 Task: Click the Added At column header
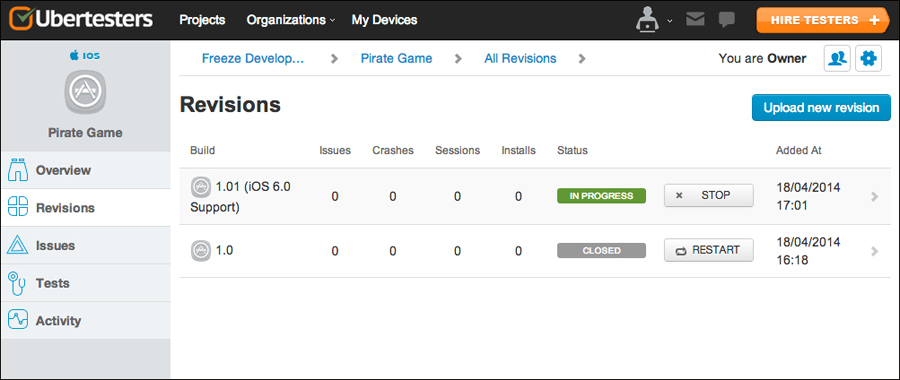pyautogui.click(x=798, y=150)
